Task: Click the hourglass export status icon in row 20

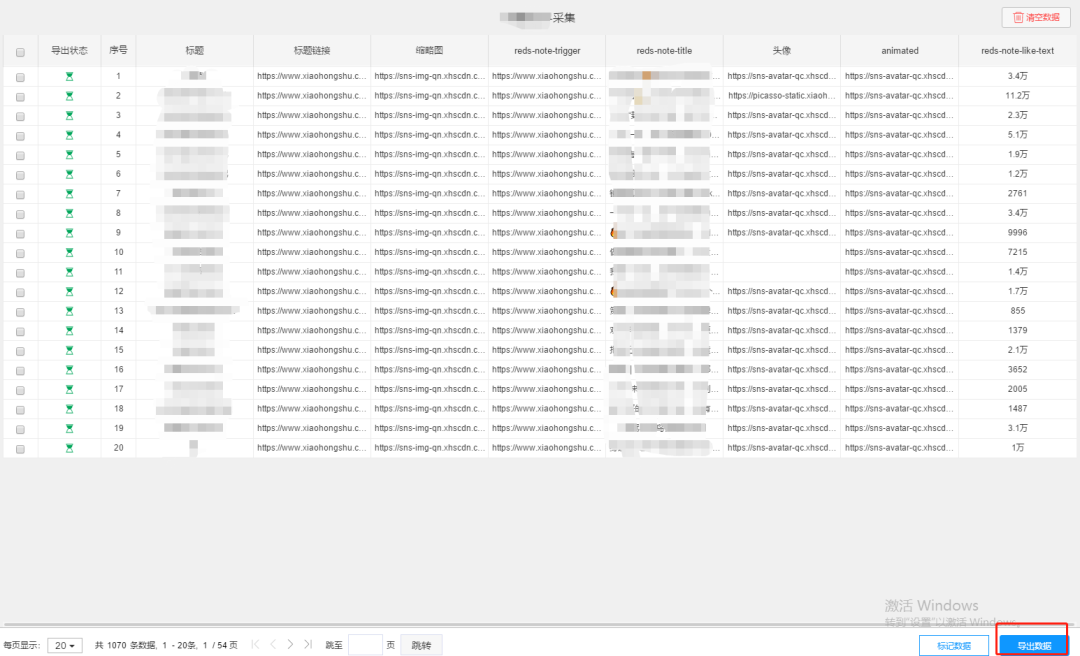Action: (x=69, y=448)
